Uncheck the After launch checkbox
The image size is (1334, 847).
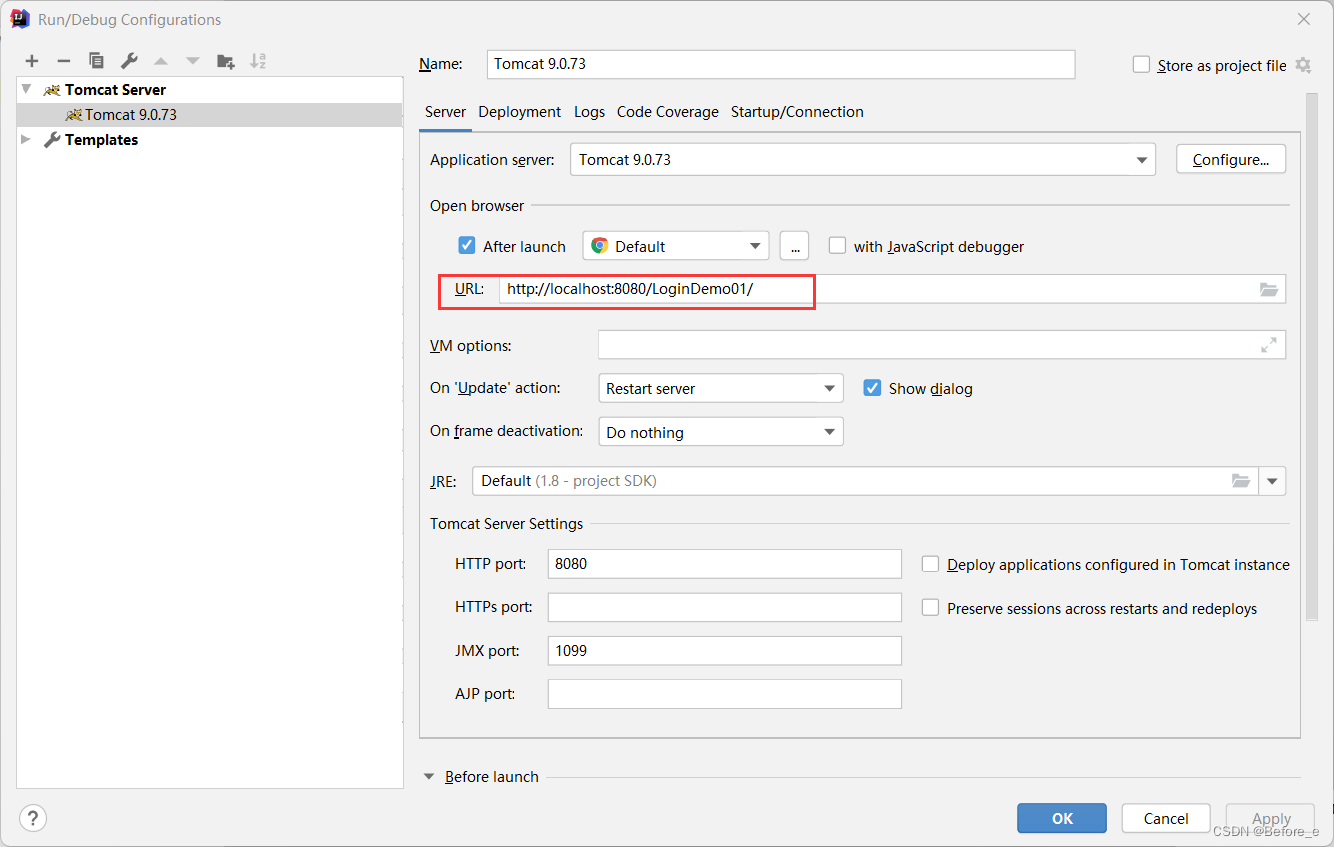[467, 246]
